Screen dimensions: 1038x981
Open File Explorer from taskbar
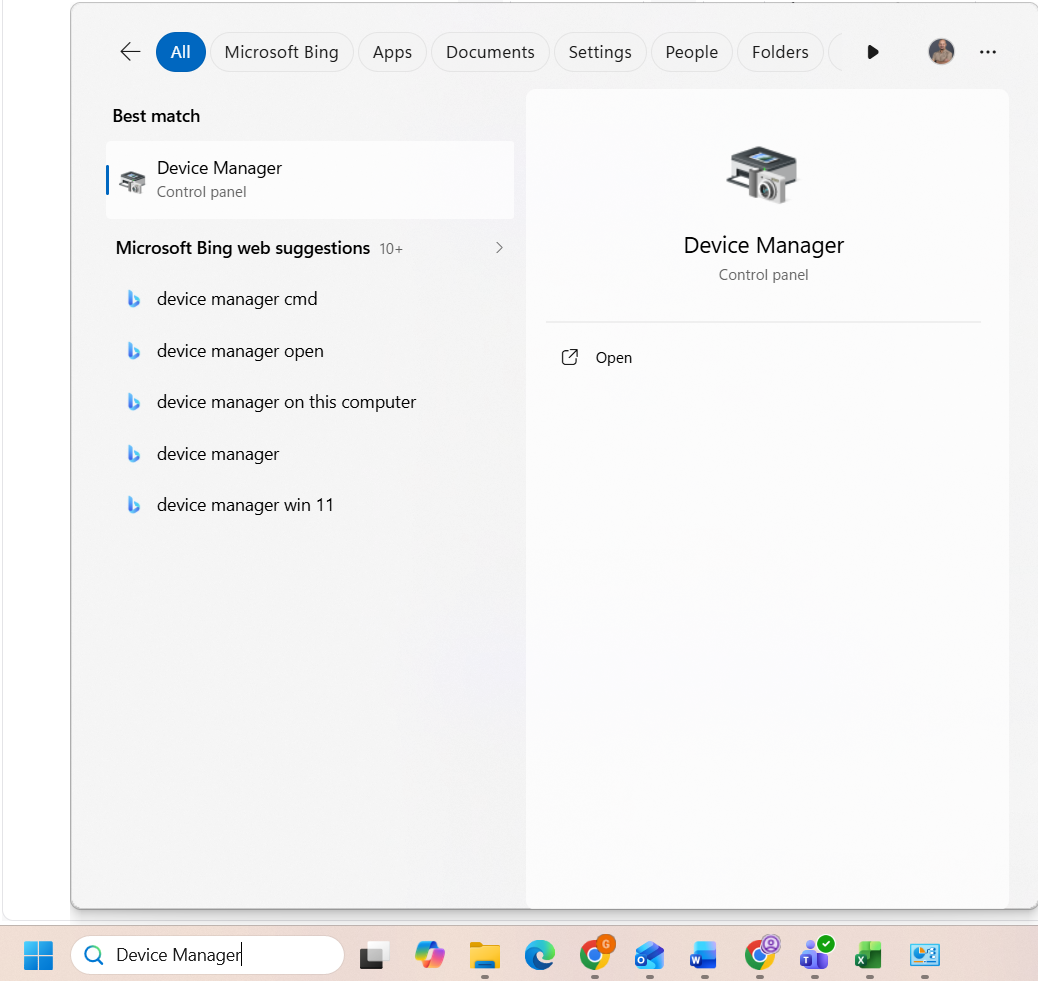tap(485, 955)
